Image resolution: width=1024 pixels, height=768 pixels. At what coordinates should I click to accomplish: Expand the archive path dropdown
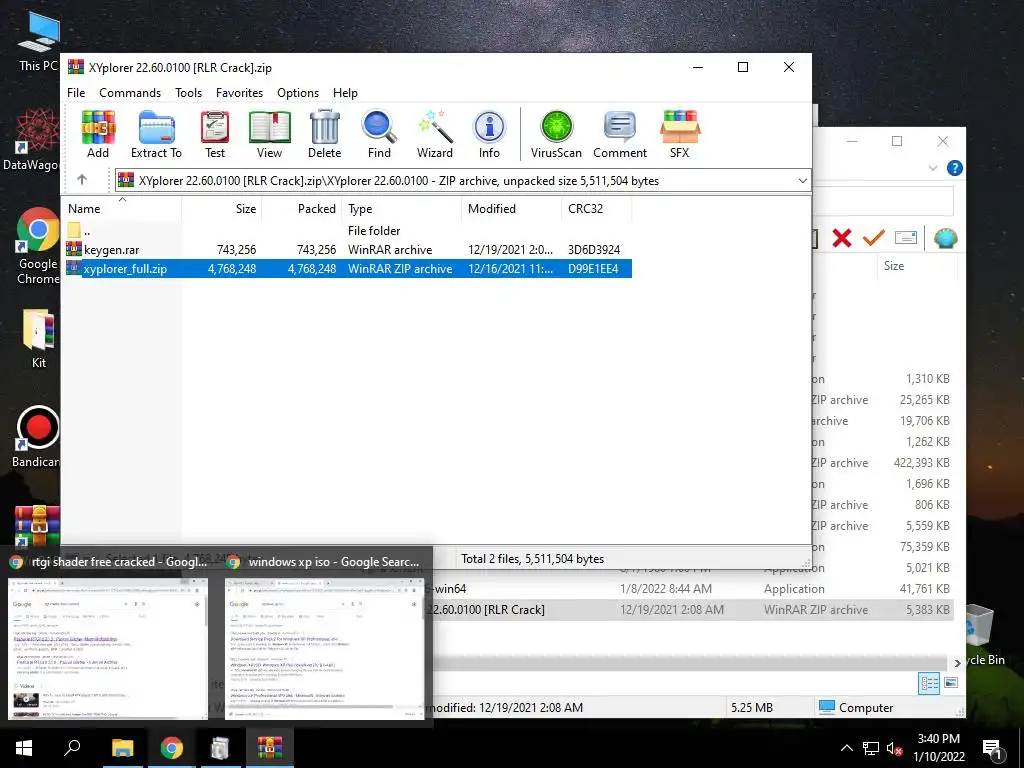pyautogui.click(x=803, y=181)
